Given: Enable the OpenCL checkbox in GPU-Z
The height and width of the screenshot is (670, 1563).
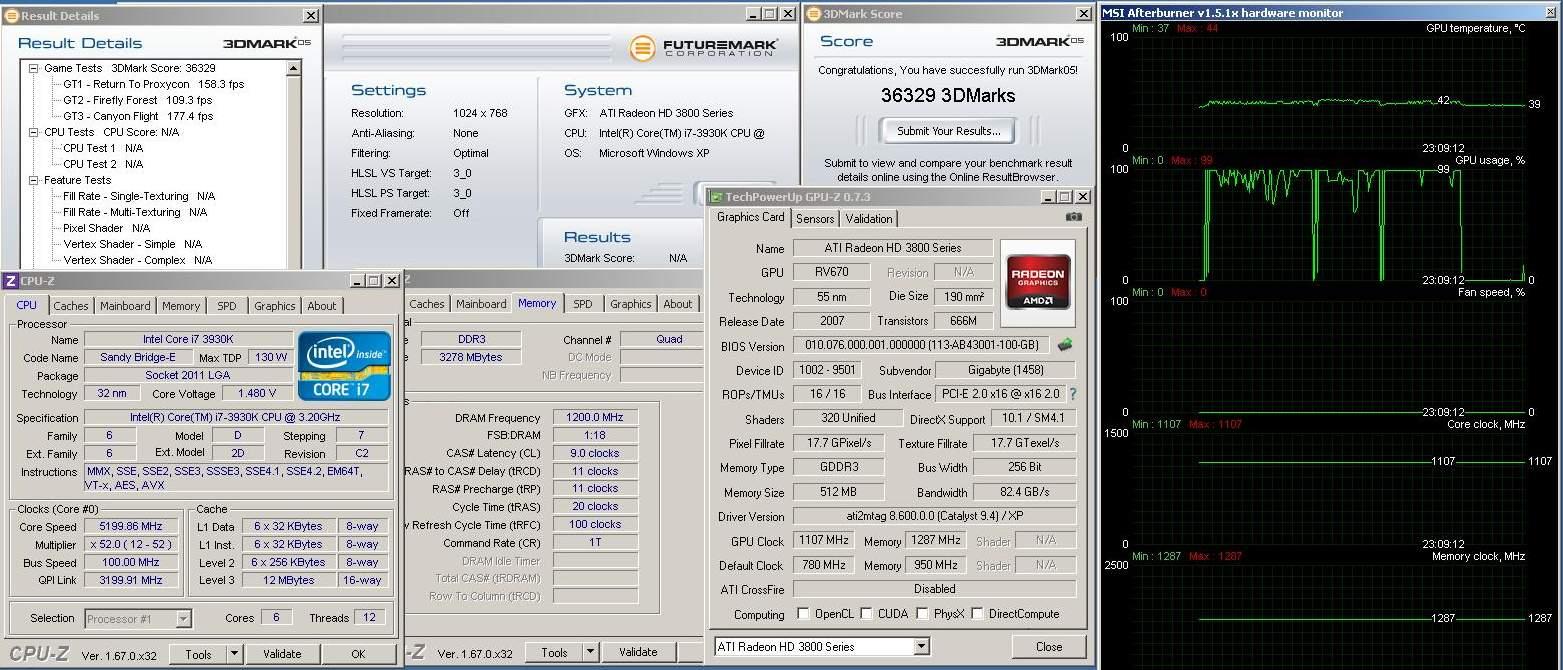Looking at the screenshot, I should [803, 614].
